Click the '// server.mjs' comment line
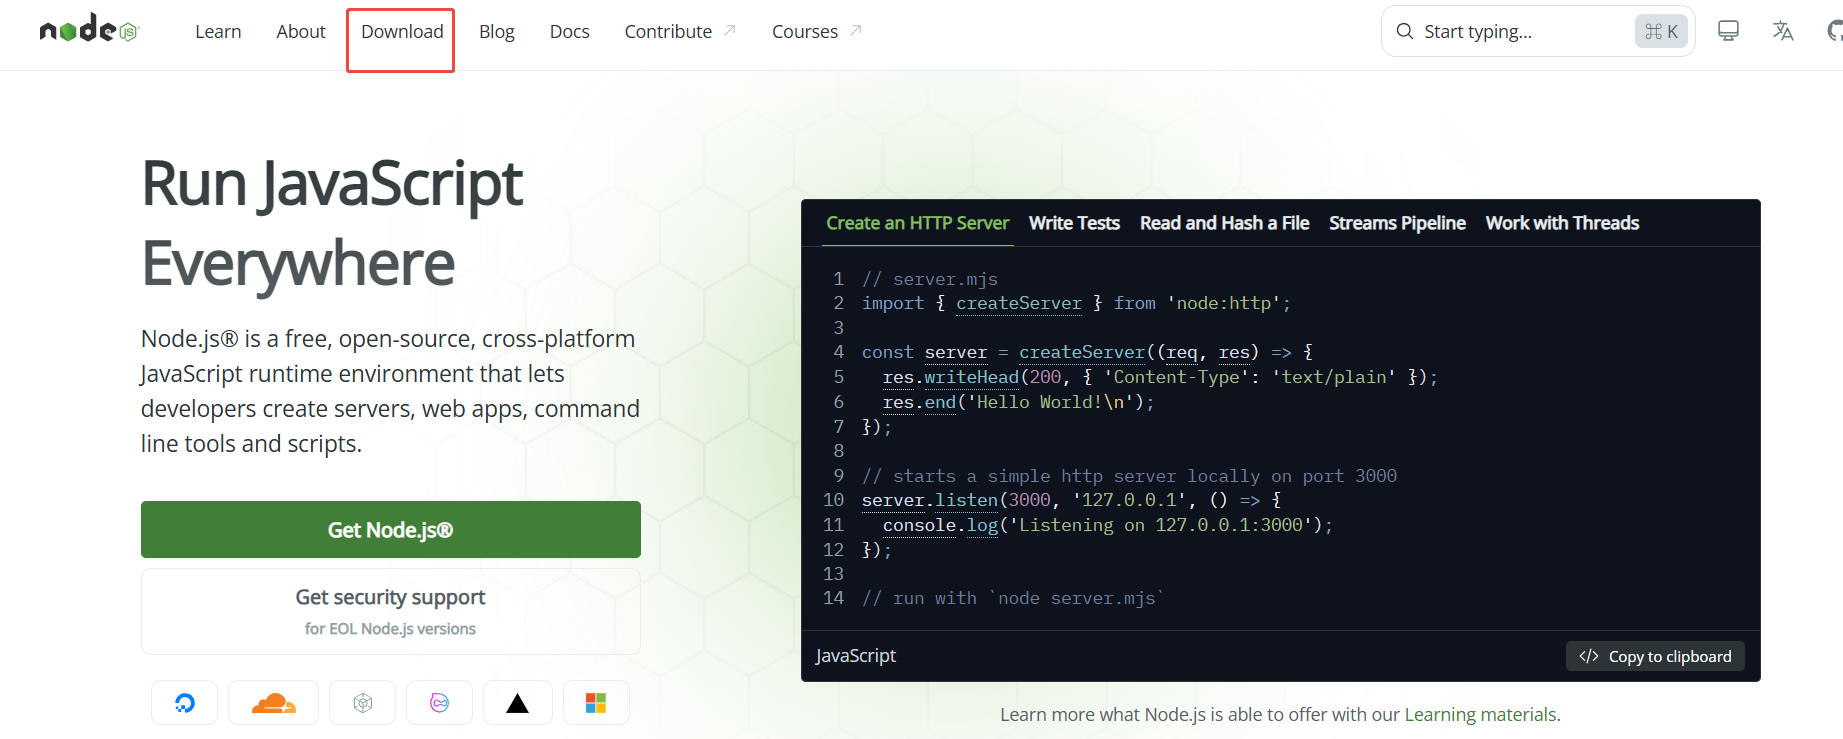This screenshot has width=1843, height=739. 930,279
